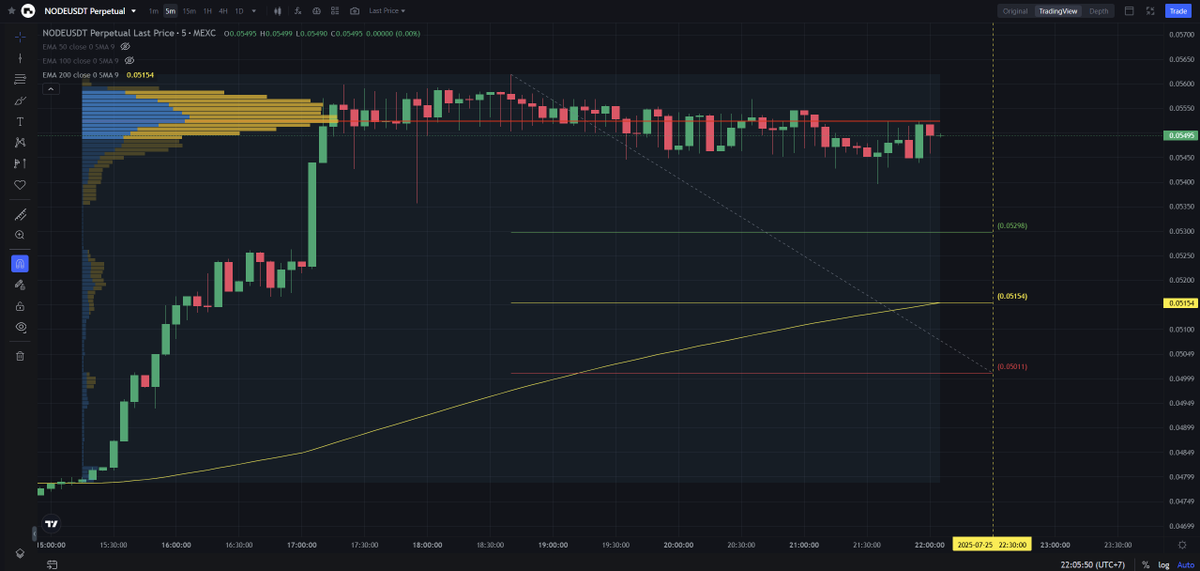Toggle hide all drawings eye icon
Image resolution: width=1200 pixels, height=571 pixels.
[20, 327]
